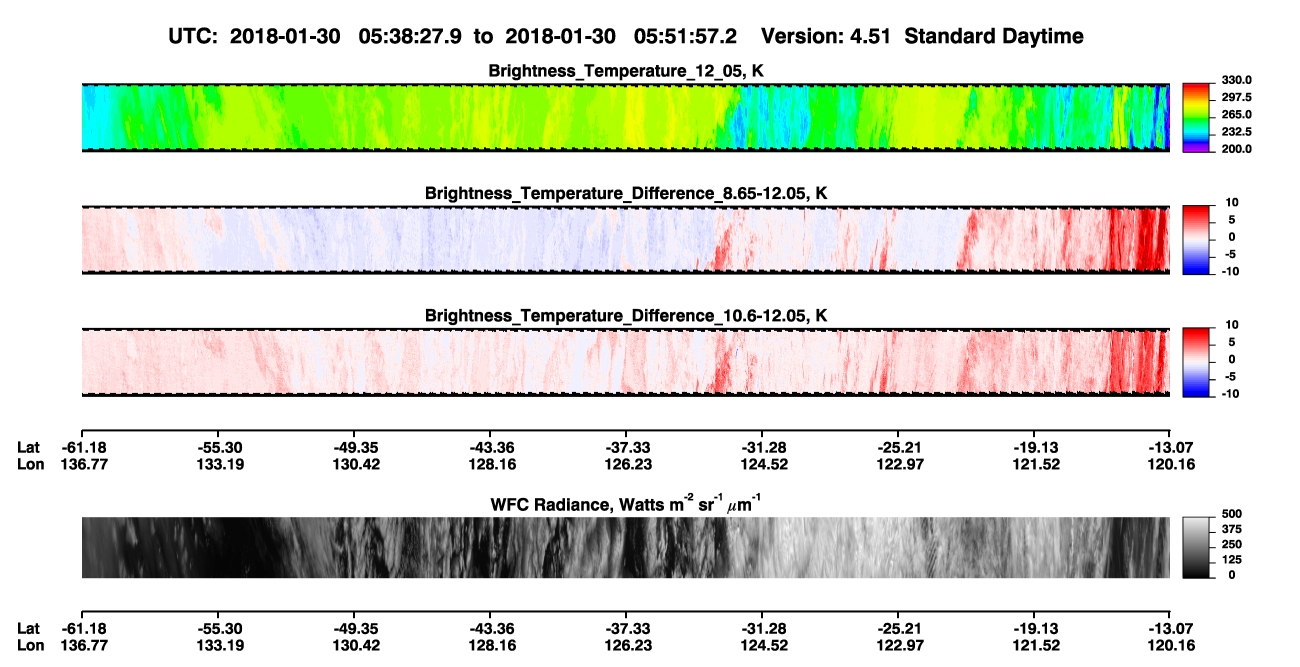
Task: Click the rainbow 200–330 K color bar
Action: pos(1197,117)
